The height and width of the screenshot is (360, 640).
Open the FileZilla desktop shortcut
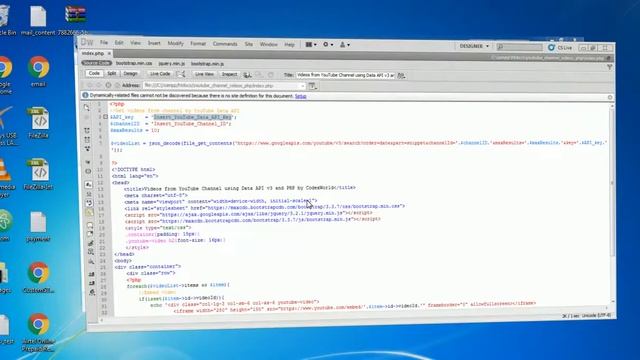pos(38,123)
